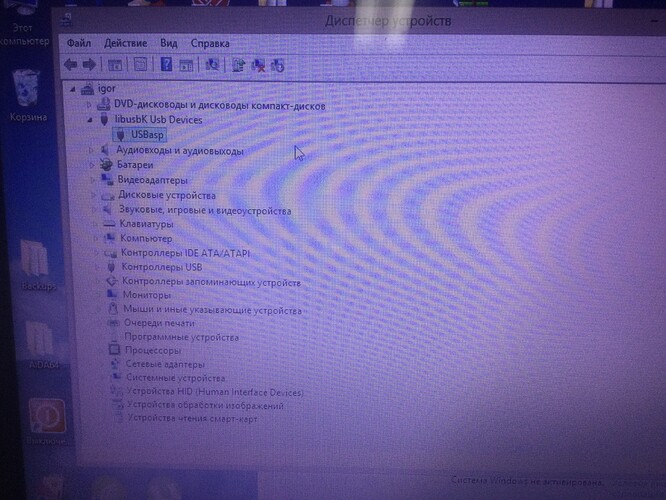
Task: Select the Батареи category
Action: coord(135,165)
